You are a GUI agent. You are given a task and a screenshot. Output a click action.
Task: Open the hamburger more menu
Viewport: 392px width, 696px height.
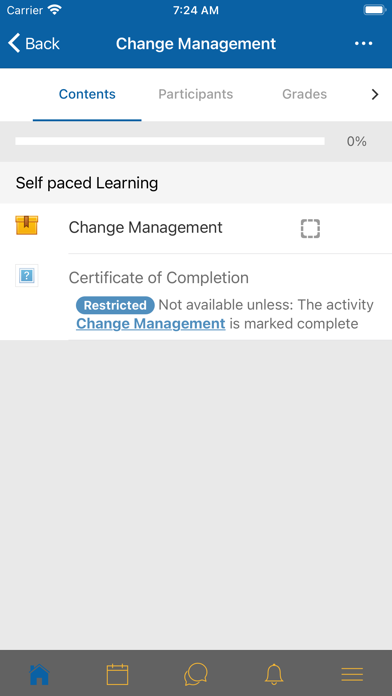click(352, 675)
